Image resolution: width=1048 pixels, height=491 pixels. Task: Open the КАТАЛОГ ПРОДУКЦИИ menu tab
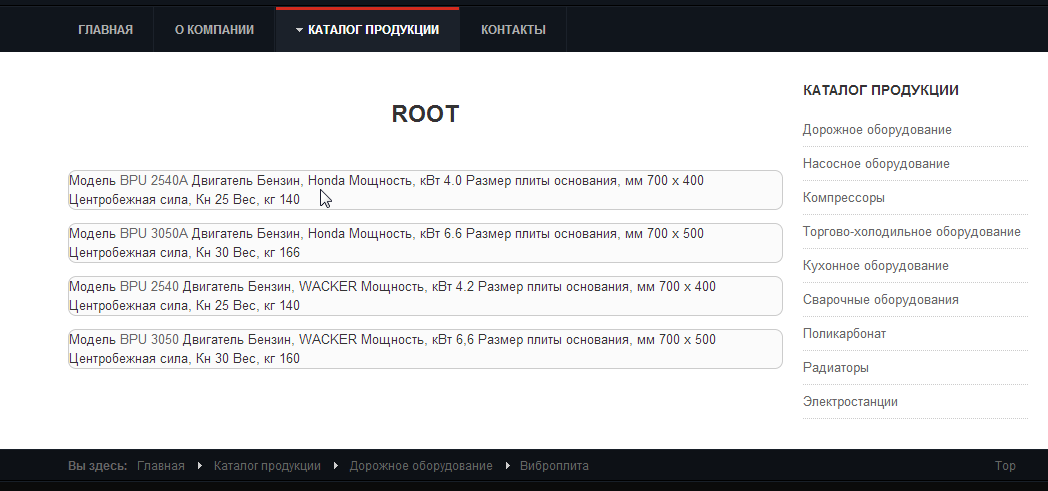[x=368, y=29]
